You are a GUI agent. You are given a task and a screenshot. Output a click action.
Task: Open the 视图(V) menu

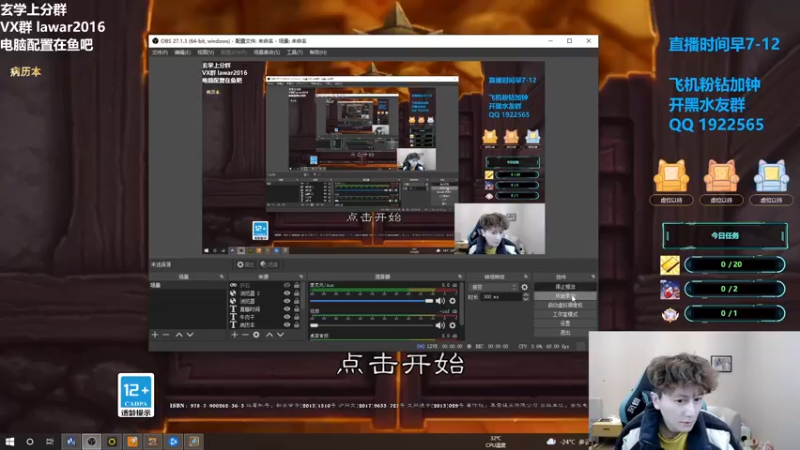point(205,53)
